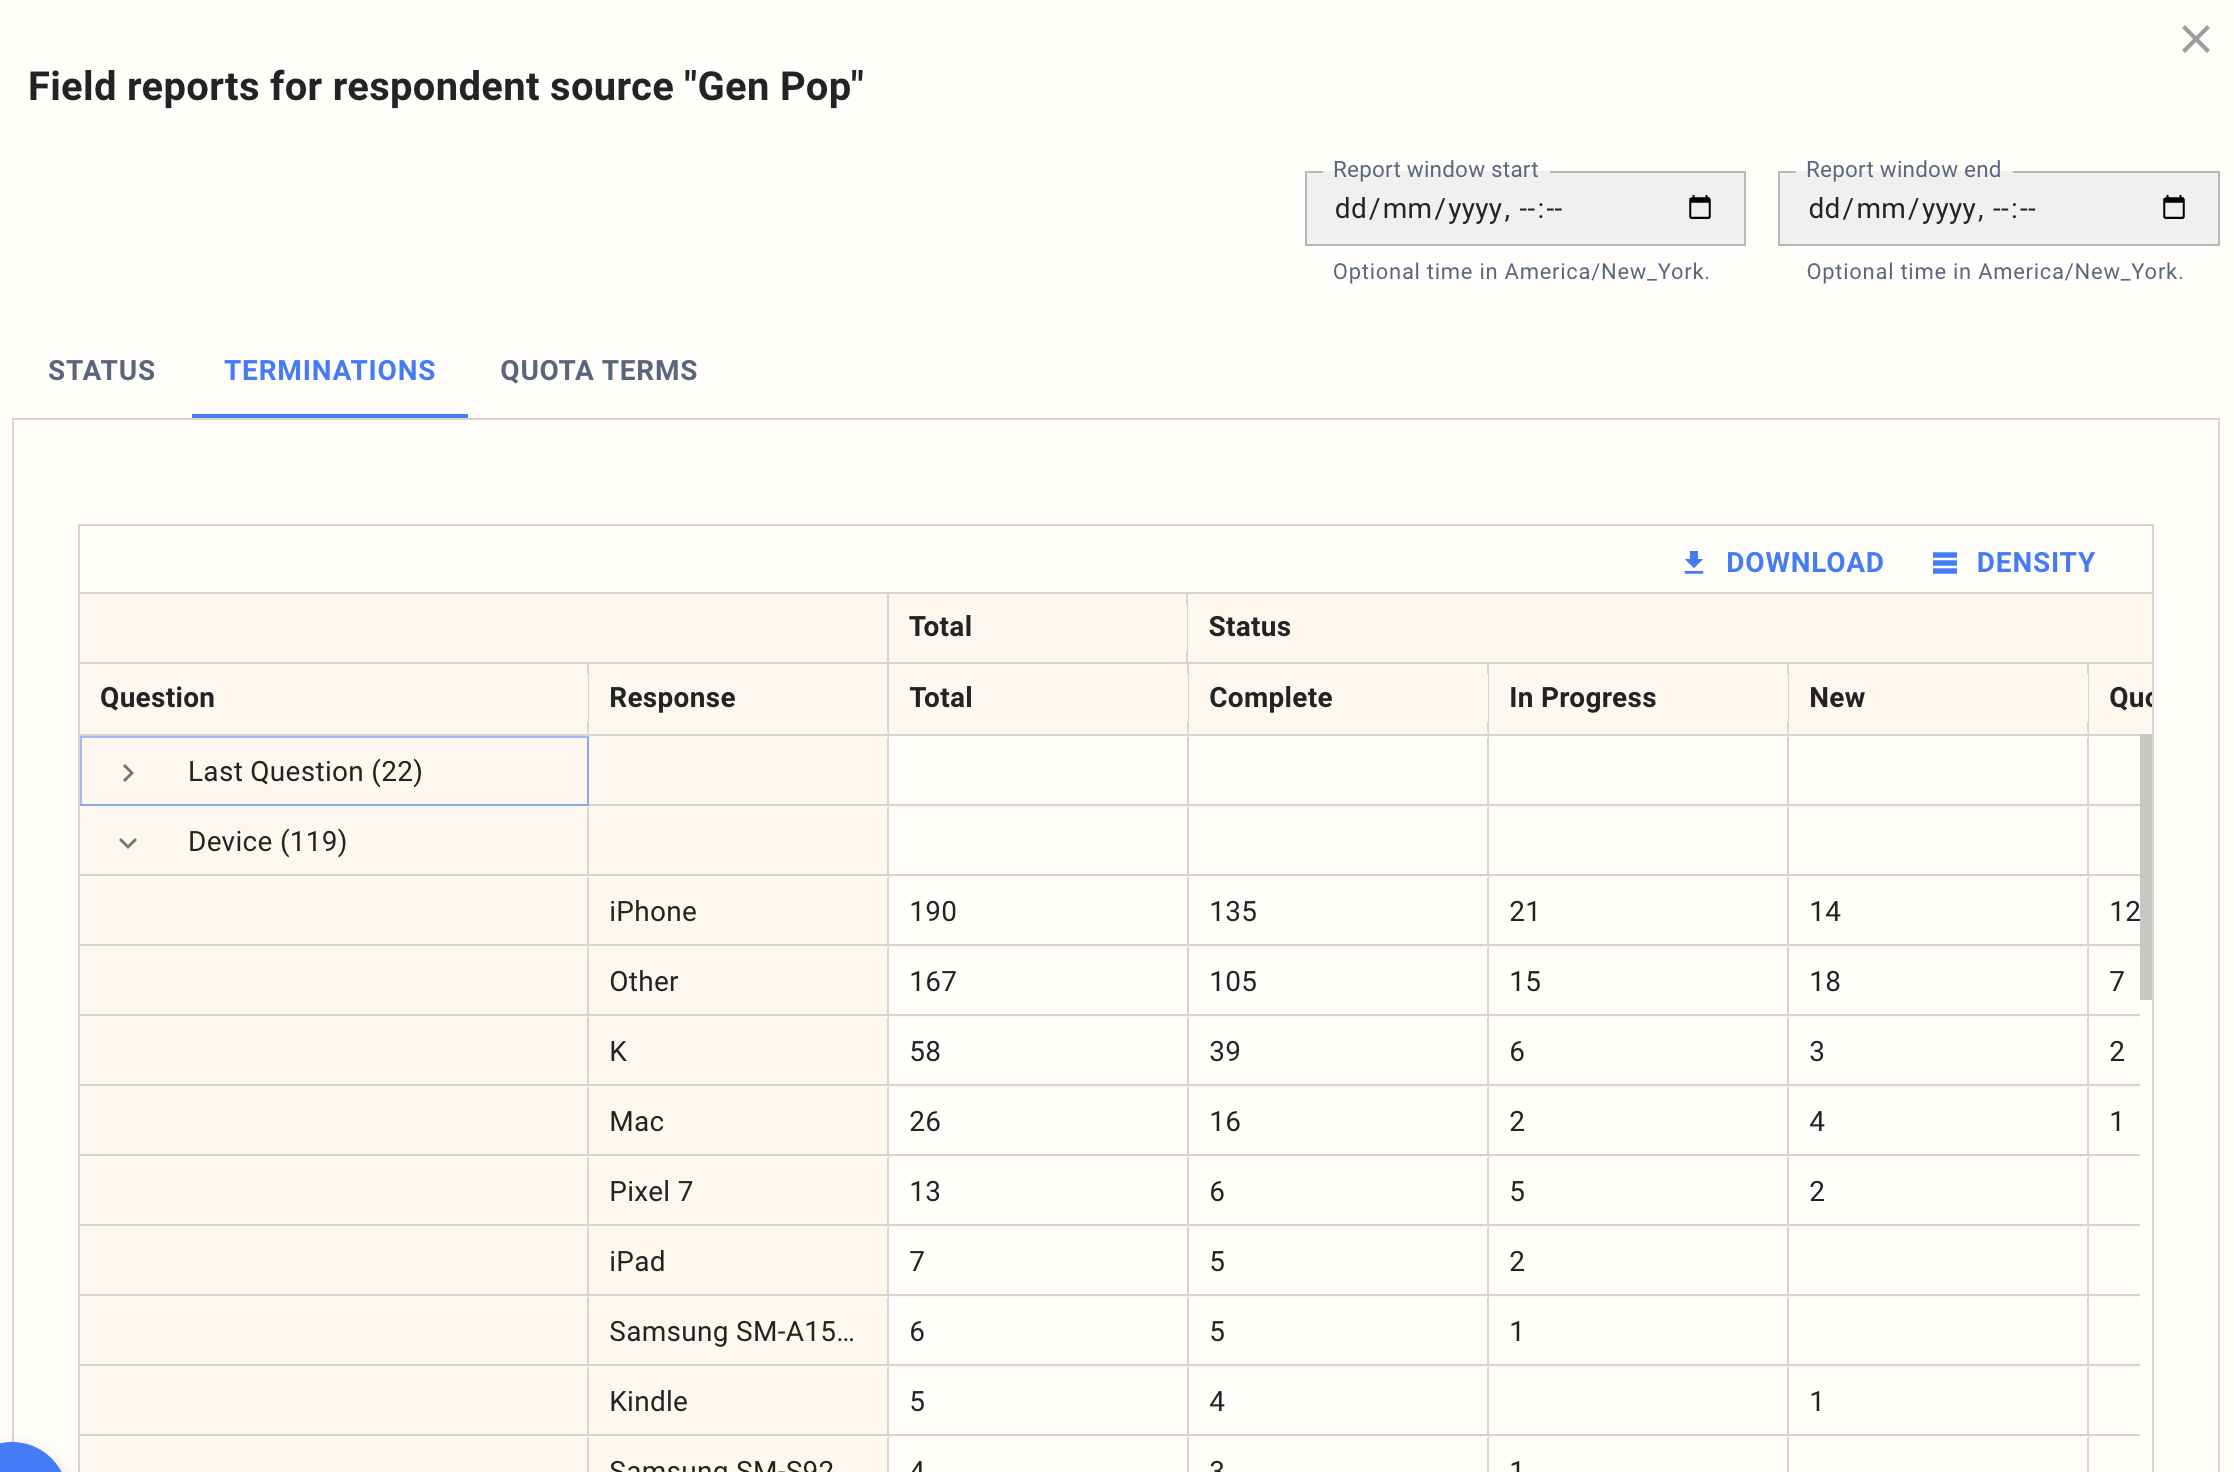Click the Samsung SM-A15 response cell
Image resolution: width=2234 pixels, height=1472 pixels.
pyautogui.click(x=731, y=1330)
